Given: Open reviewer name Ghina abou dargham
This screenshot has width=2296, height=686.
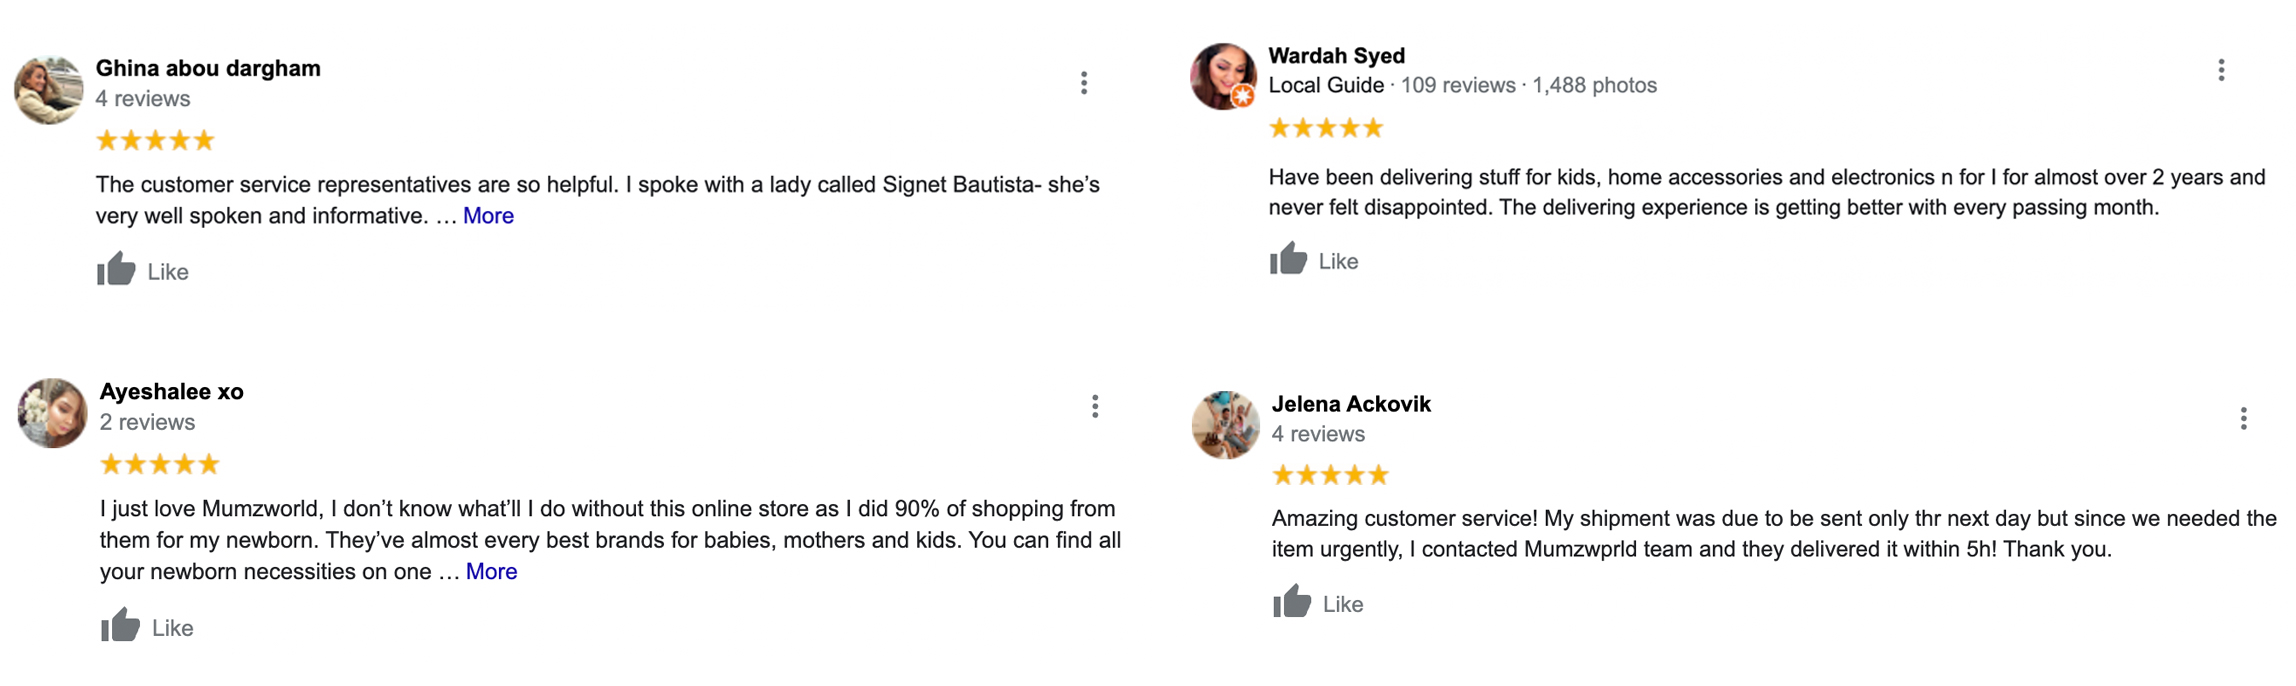Looking at the screenshot, I should click(208, 68).
